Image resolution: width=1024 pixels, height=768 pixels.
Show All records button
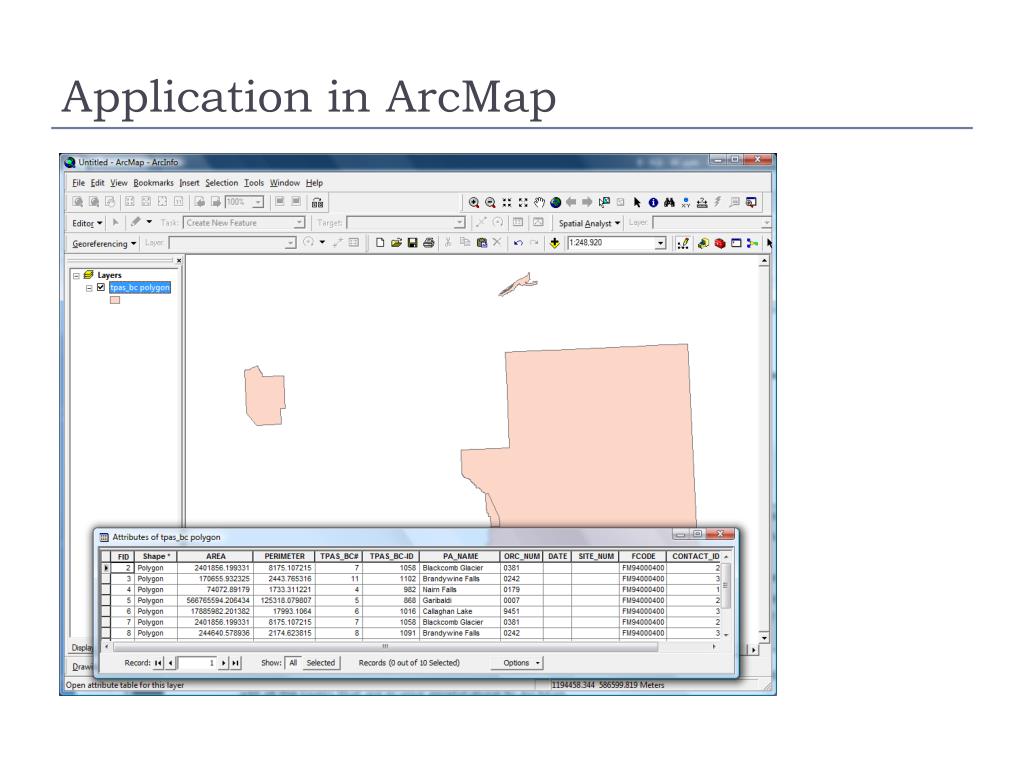click(293, 663)
